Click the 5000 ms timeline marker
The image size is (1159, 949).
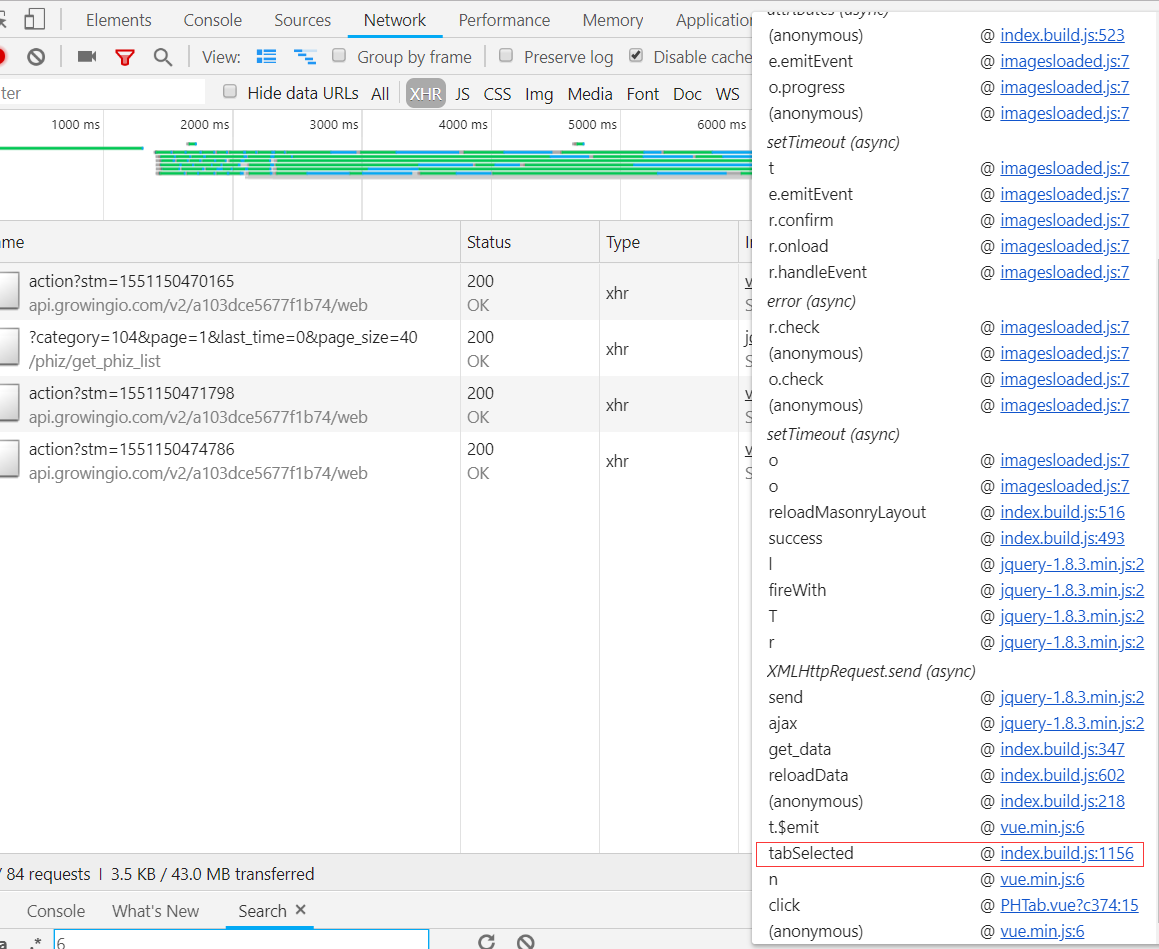click(x=592, y=124)
